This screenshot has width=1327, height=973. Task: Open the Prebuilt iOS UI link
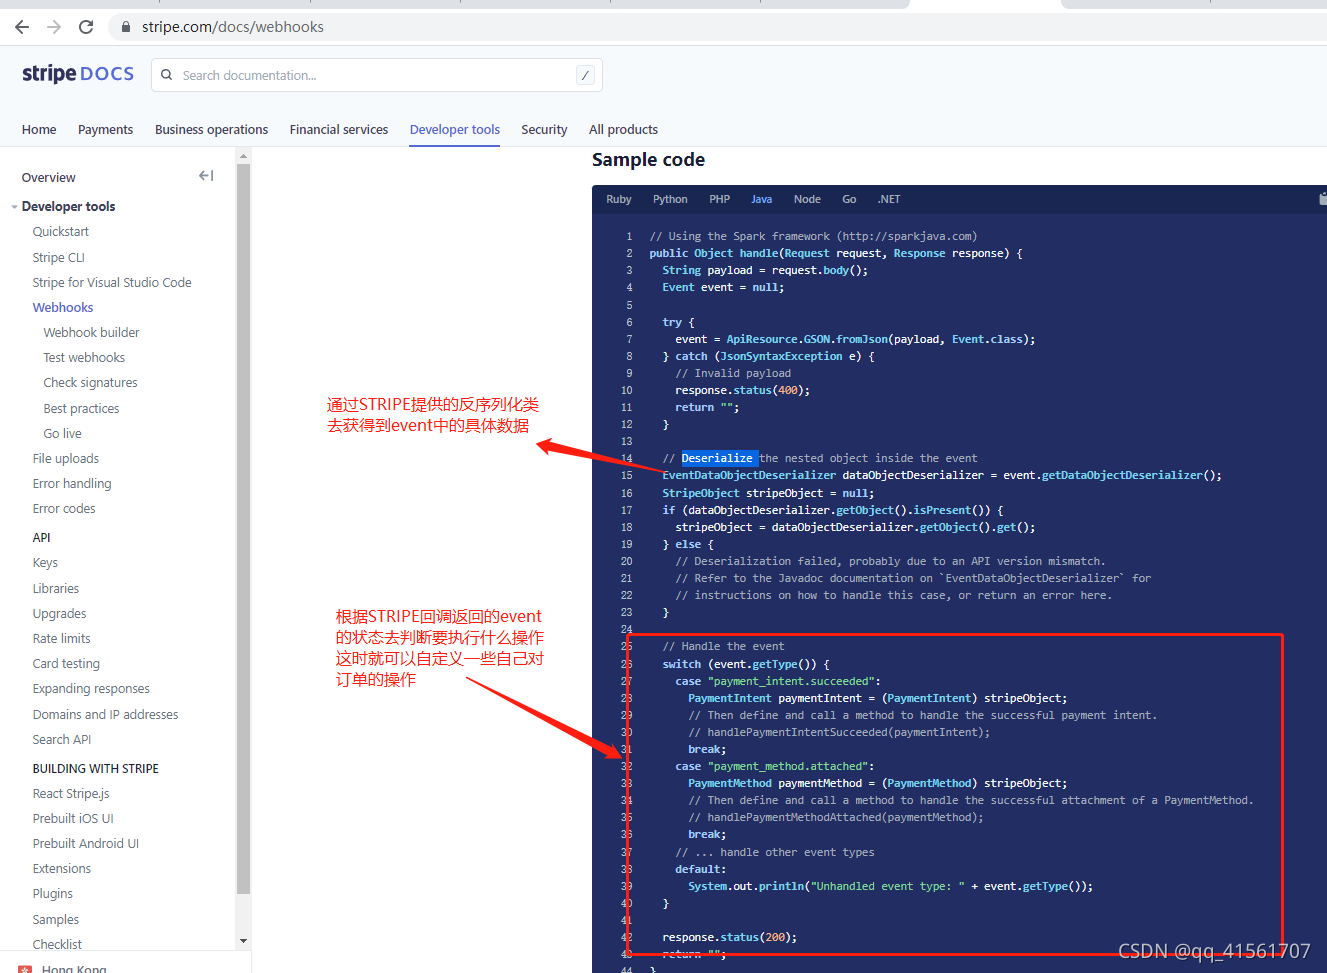(x=73, y=818)
